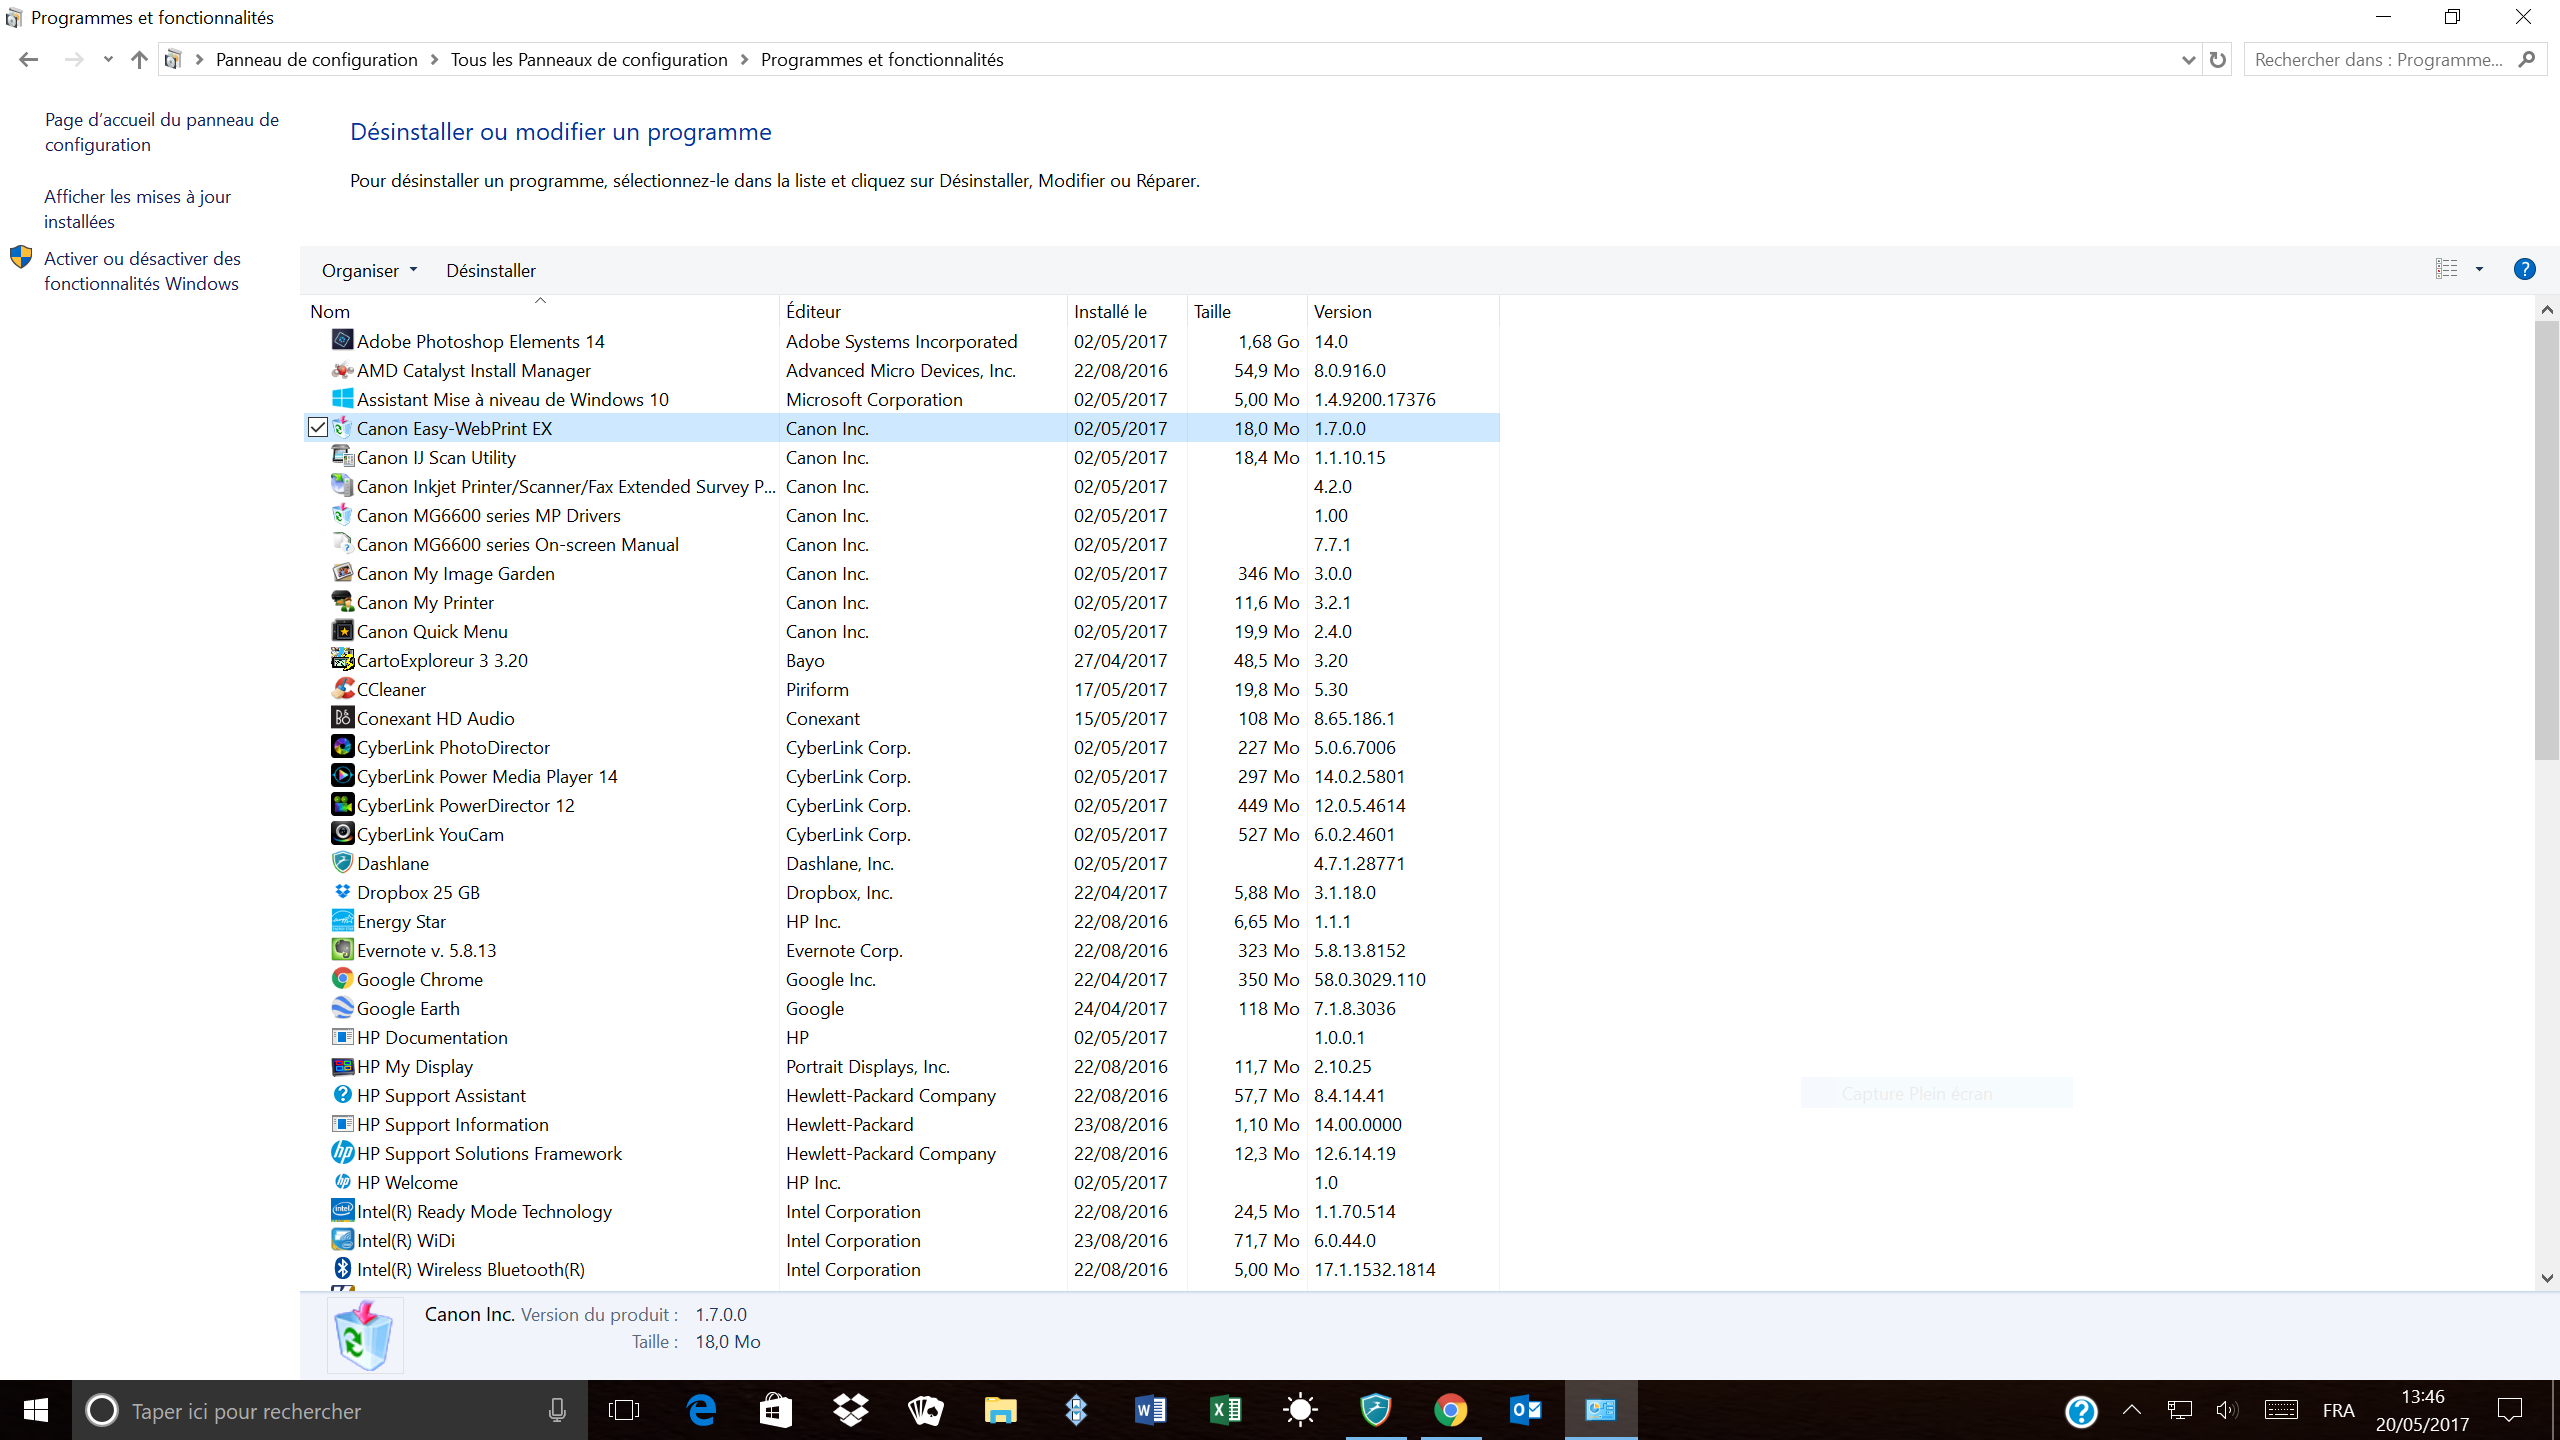Image resolution: width=2560 pixels, height=1440 pixels.
Task: Select the HP Support Solutions Framework row
Action: (900, 1153)
